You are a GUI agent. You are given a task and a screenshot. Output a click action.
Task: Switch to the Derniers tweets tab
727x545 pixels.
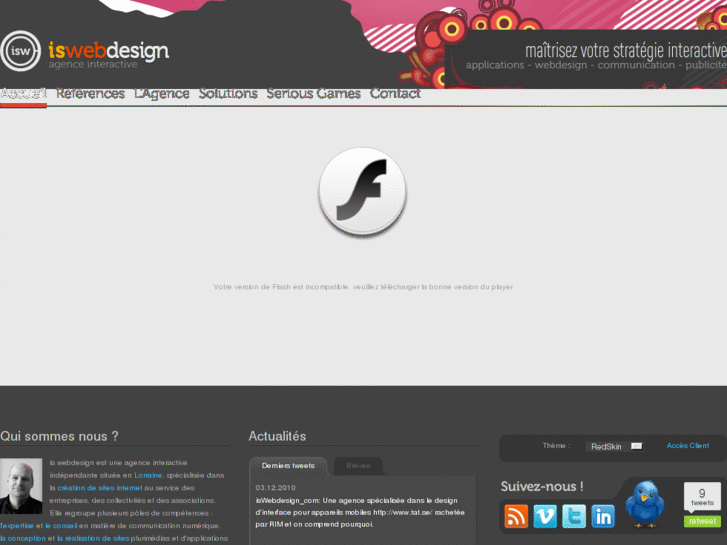click(288, 466)
